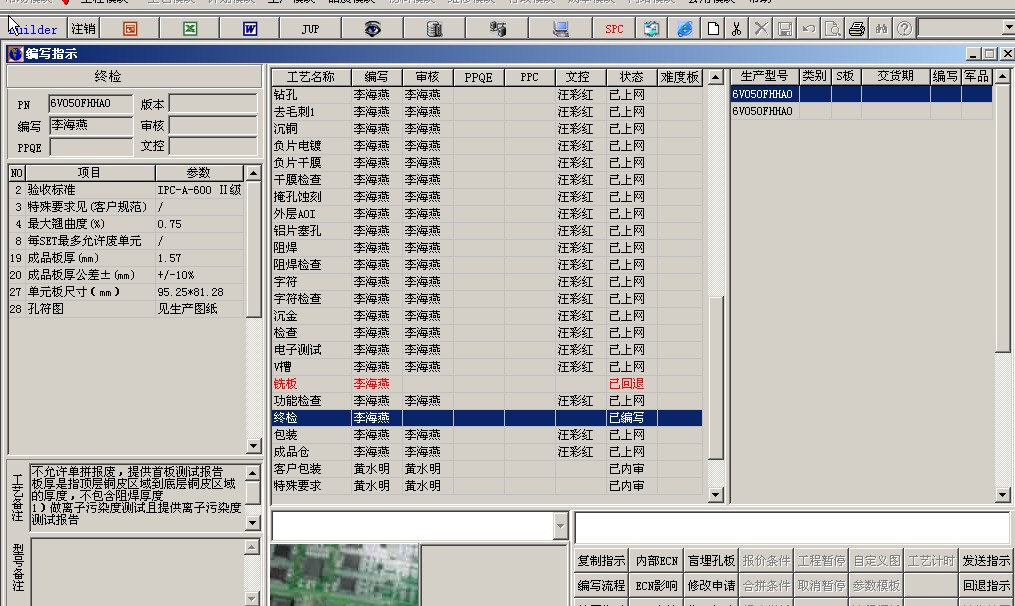This screenshot has height=606, width=1015.
Task: Click the computer workstation icon in toolbar
Action: [x=561, y=28]
